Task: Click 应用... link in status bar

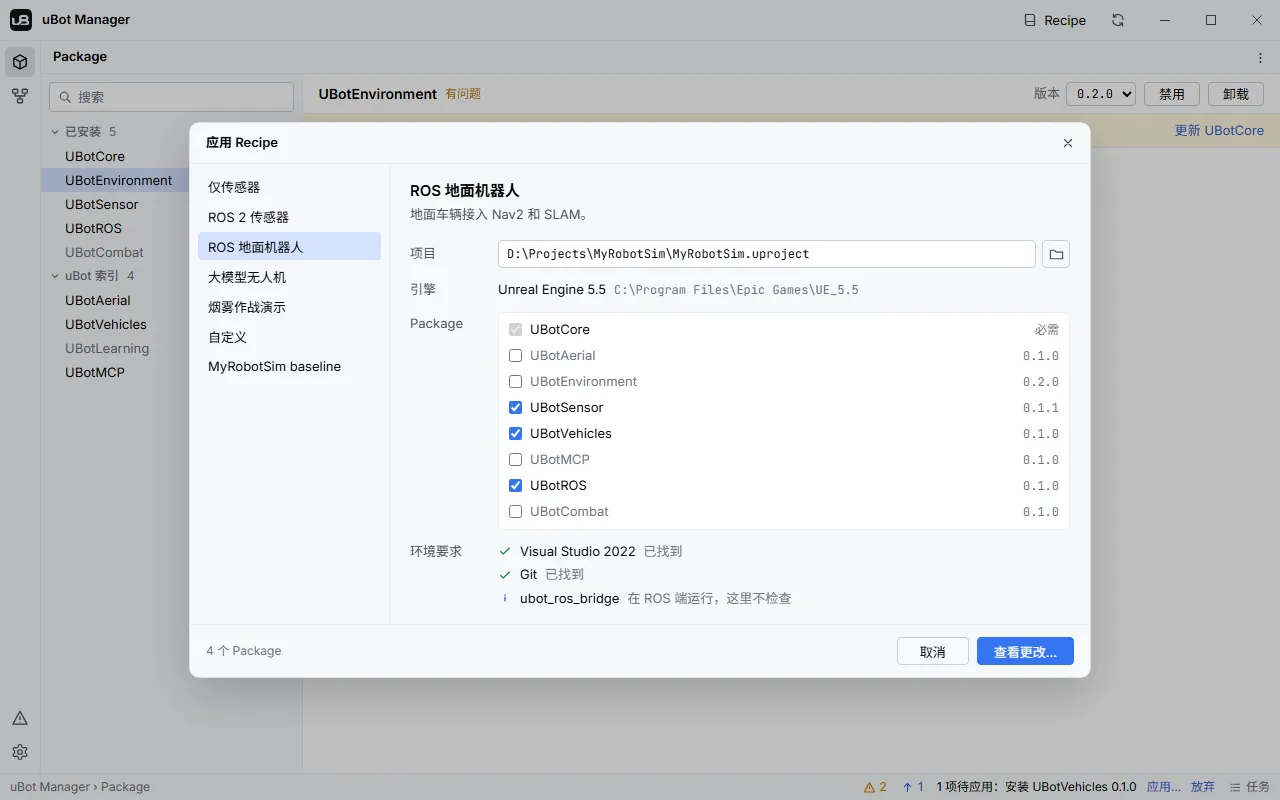Action: 1164,787
